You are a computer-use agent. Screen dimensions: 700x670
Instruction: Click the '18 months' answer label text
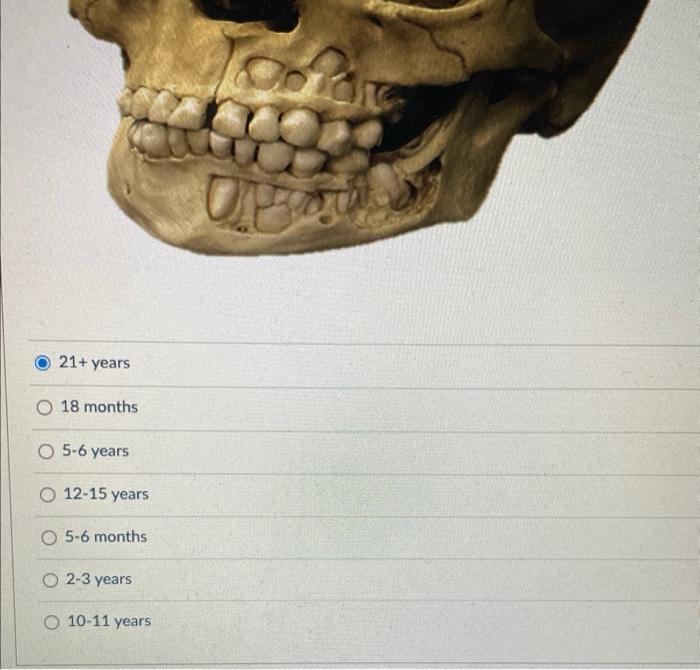[99, 407]
